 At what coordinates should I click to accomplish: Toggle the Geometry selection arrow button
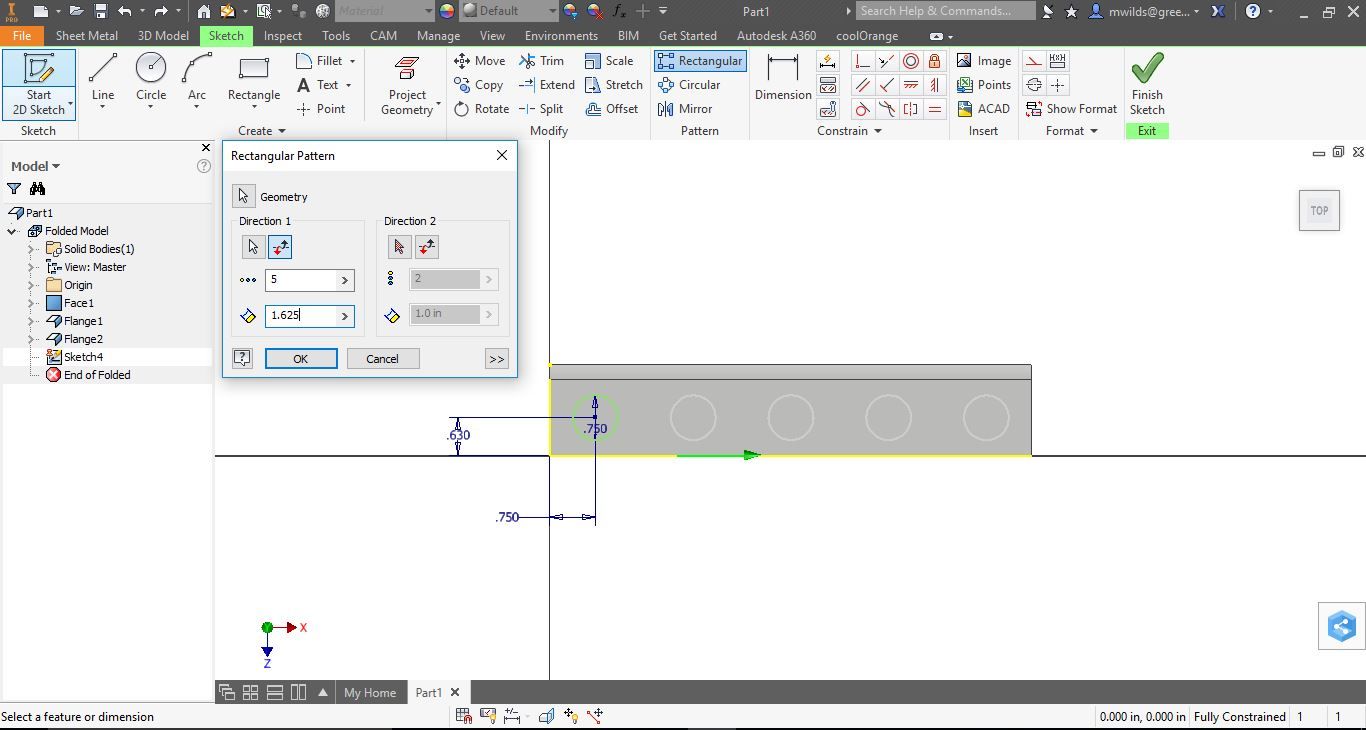pos(243,196)
